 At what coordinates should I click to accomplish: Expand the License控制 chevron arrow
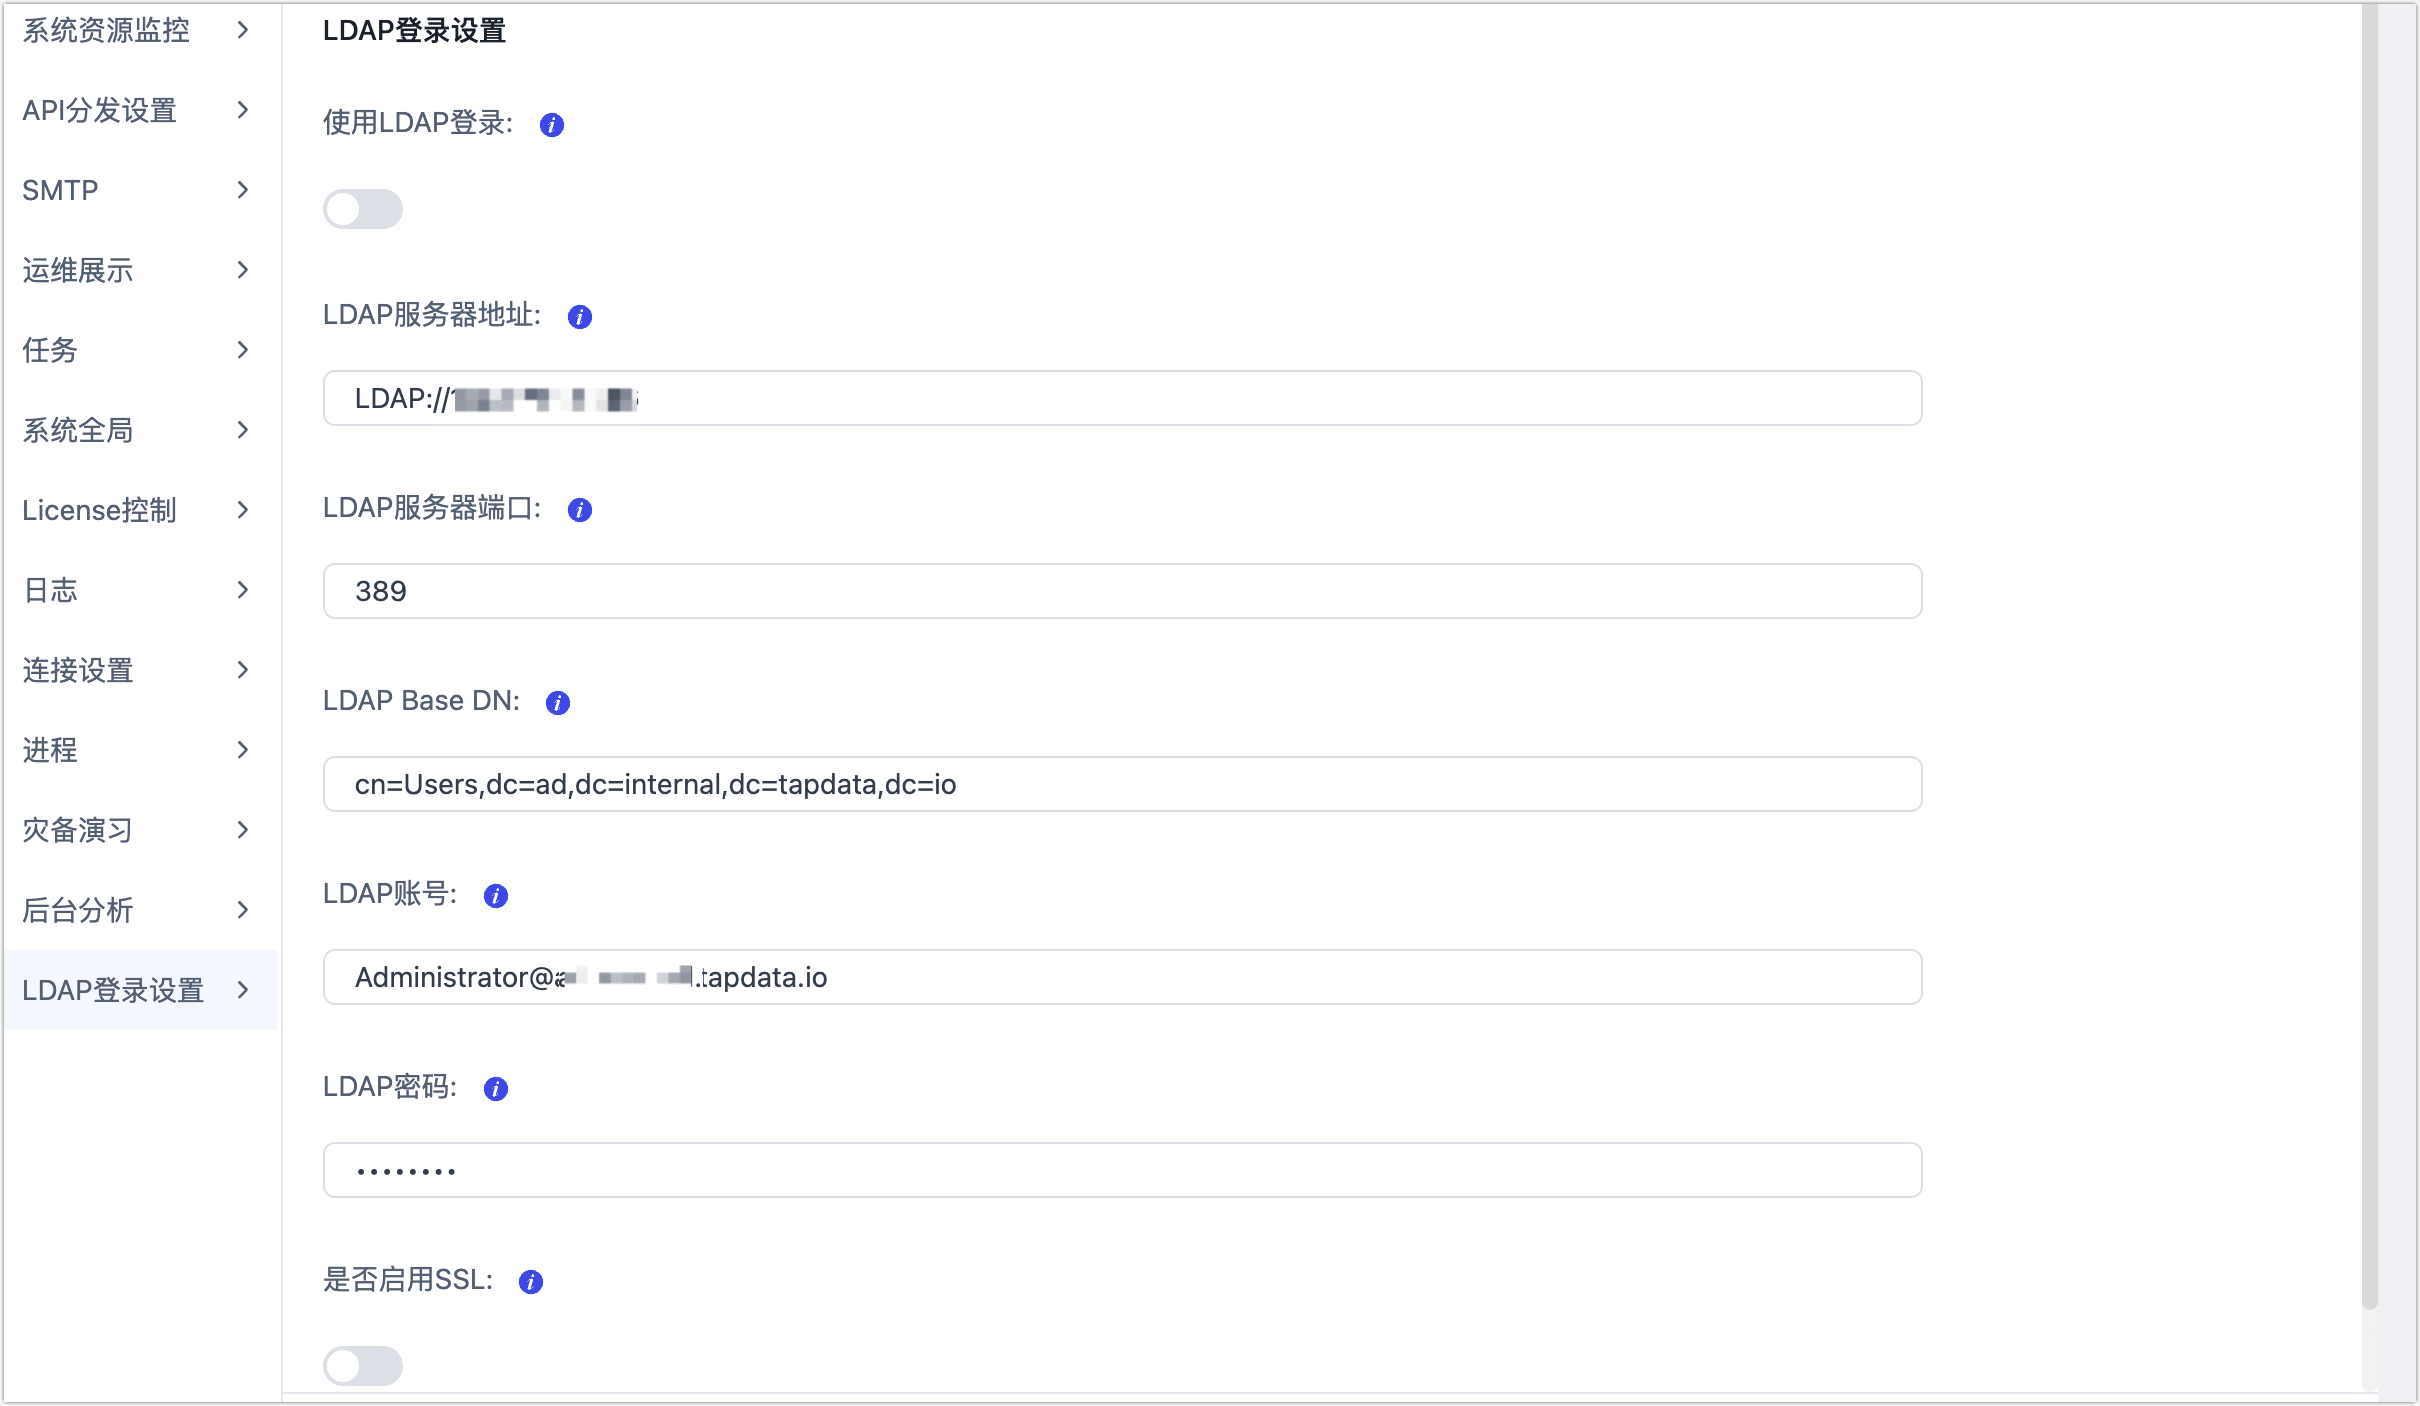click(x=242, y=510)
